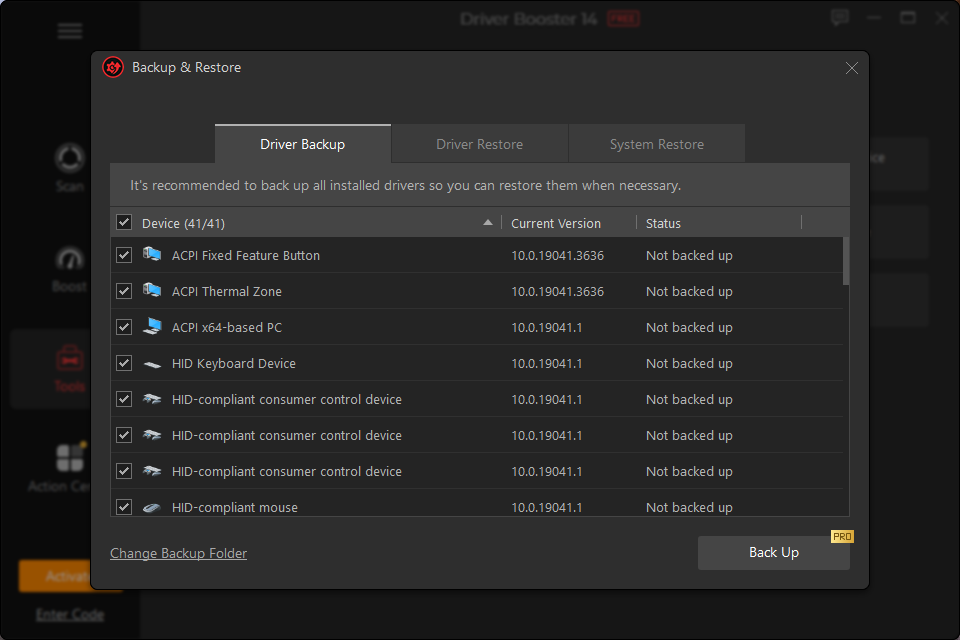Click Not backed up status of HID Keyboard Device
960x640 pixels.
click(x=689, y=364)
